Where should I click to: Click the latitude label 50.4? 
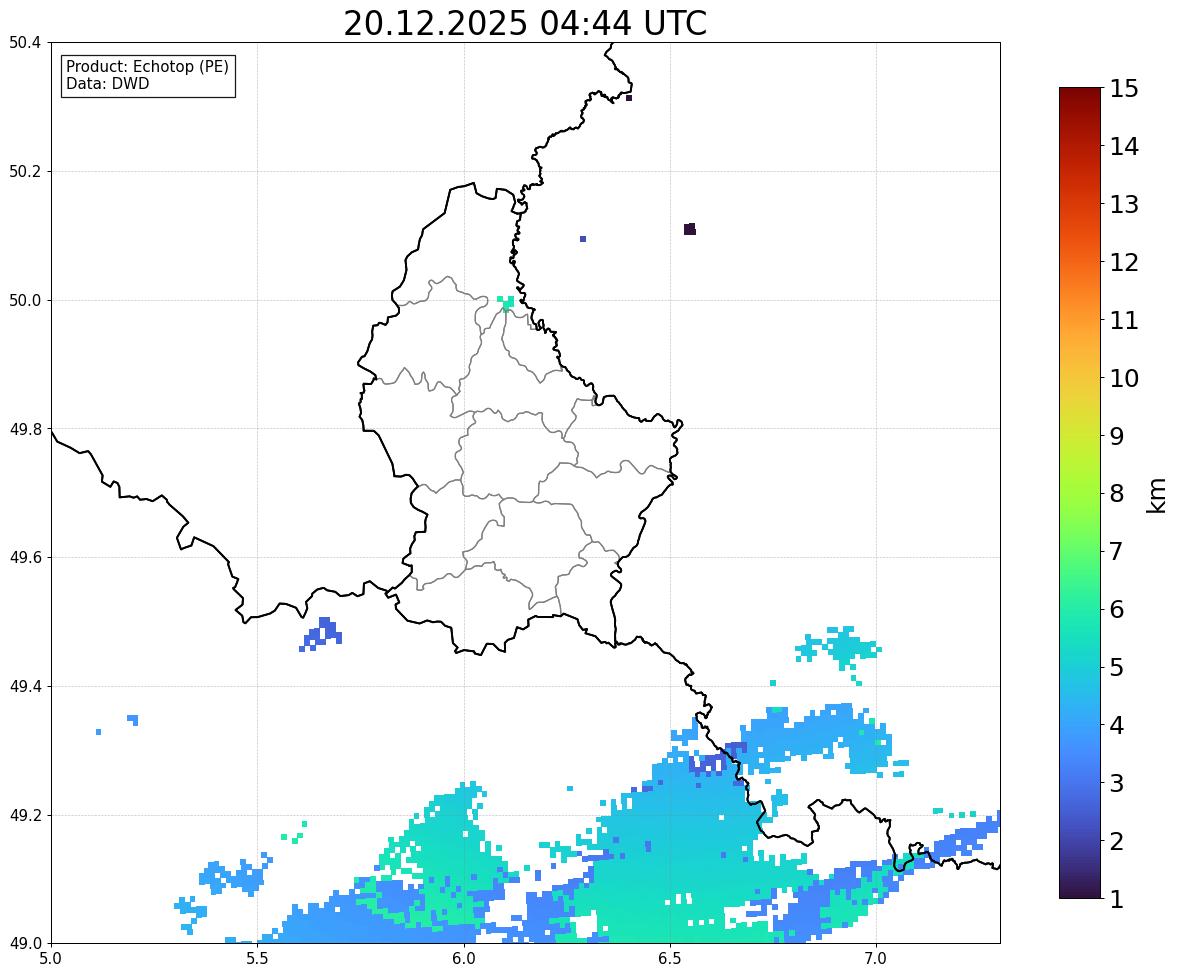coord(25,43)
